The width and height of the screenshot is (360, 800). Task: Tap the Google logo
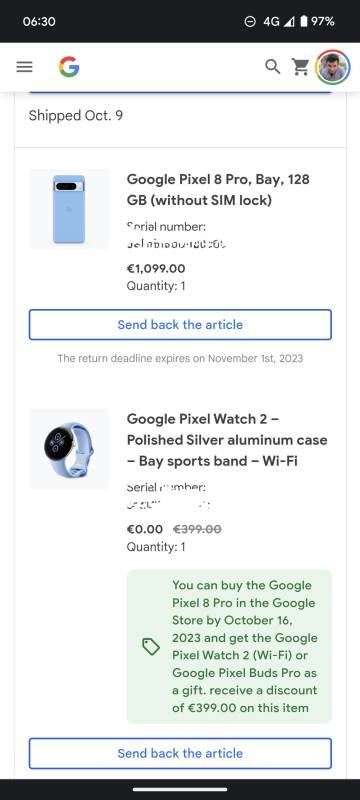coord(69,67)
